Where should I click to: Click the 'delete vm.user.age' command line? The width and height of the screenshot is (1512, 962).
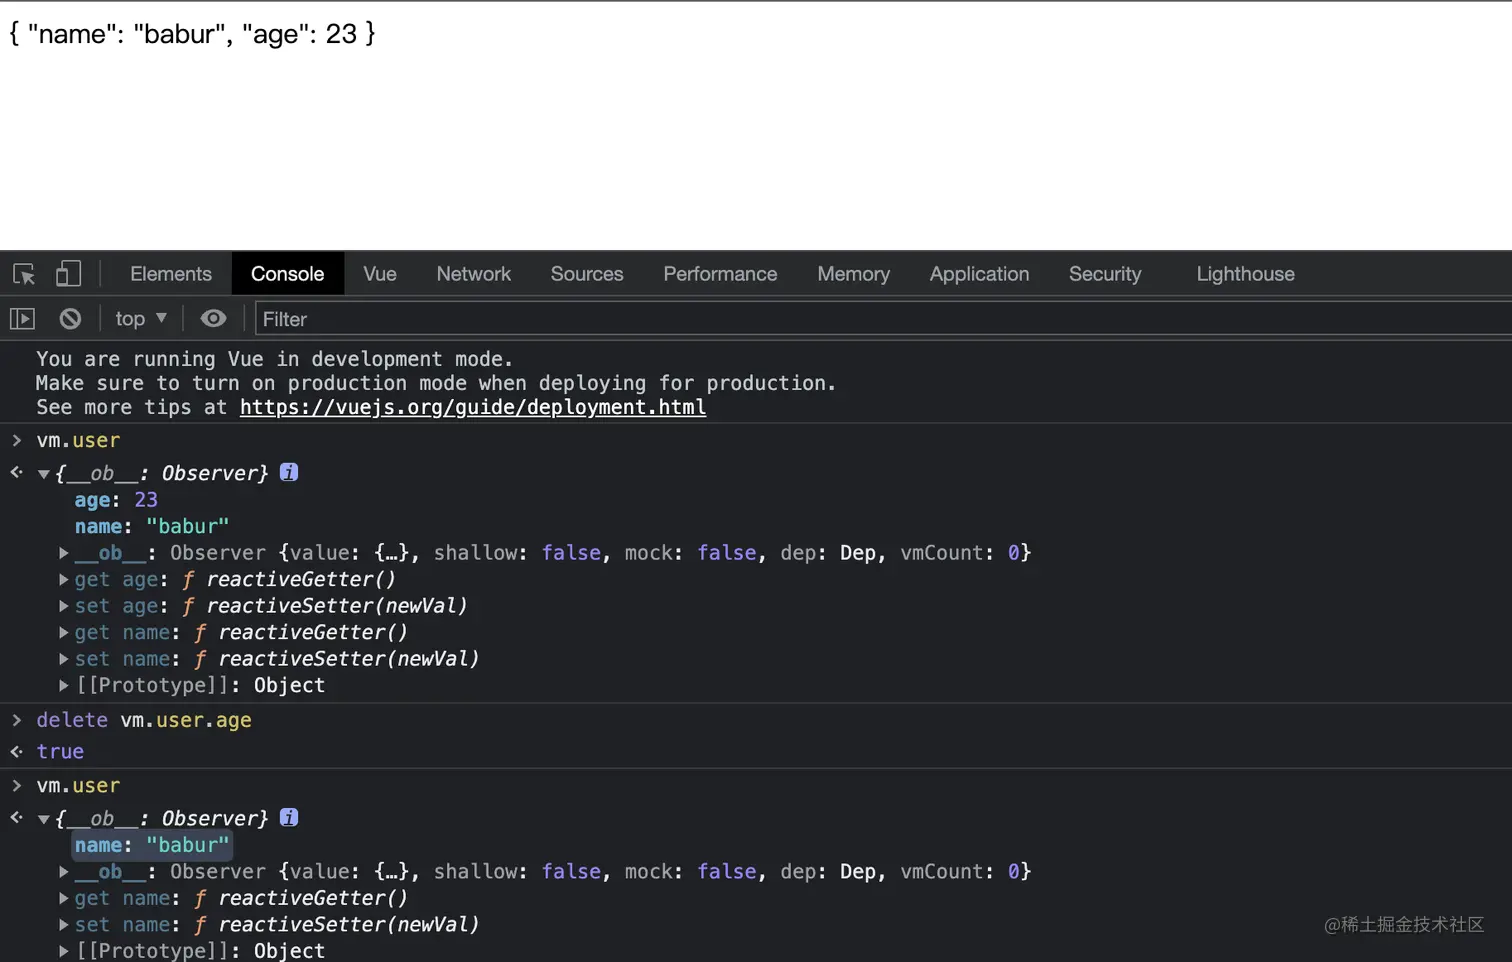144,720
